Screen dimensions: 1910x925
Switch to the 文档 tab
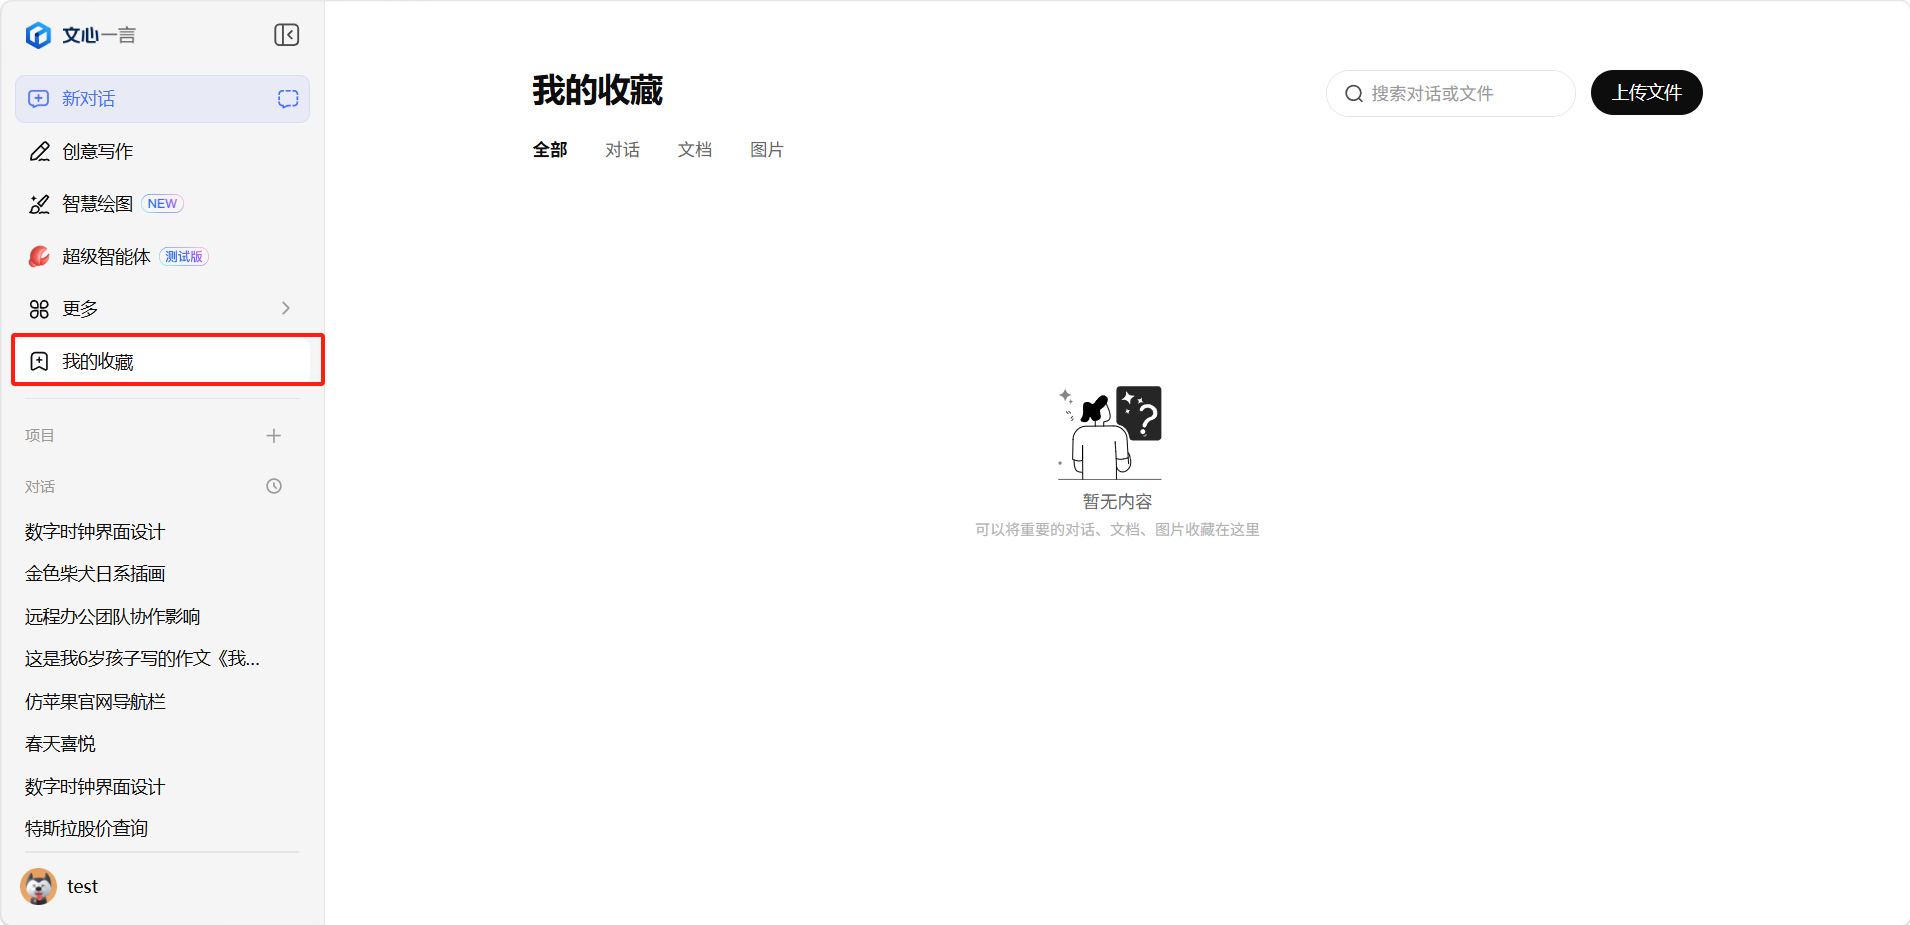click(x=694, y=149)
